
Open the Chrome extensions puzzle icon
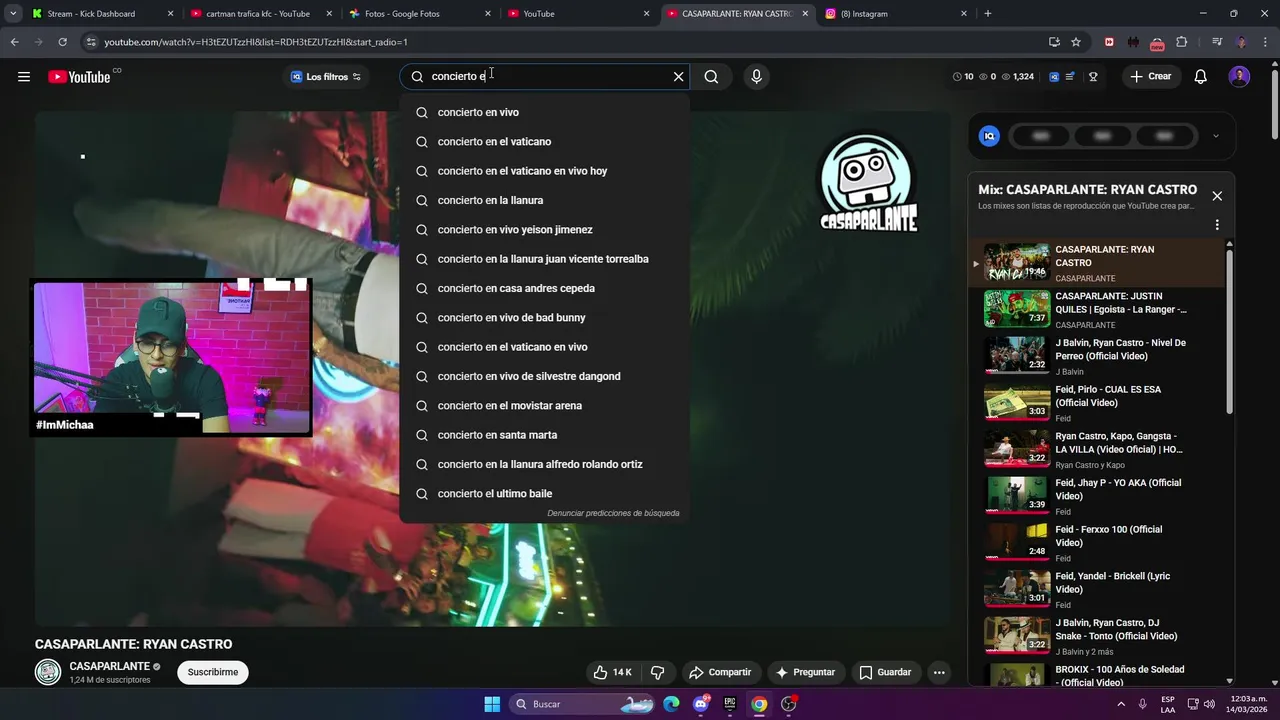1182,42
